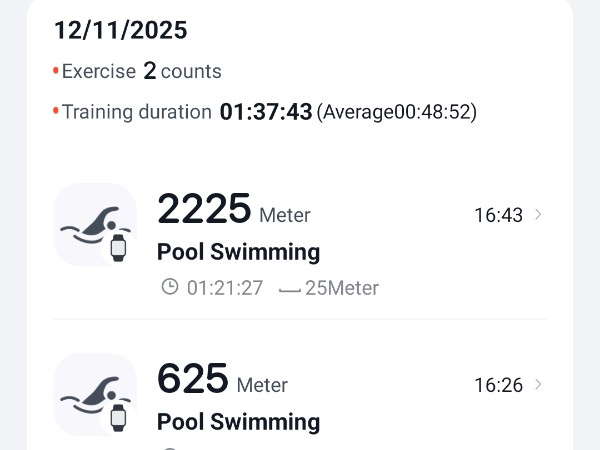Tap the watch badge on the 2225 meter icon
The height and width of the screenshot is (450, 600).
point(119,247)
